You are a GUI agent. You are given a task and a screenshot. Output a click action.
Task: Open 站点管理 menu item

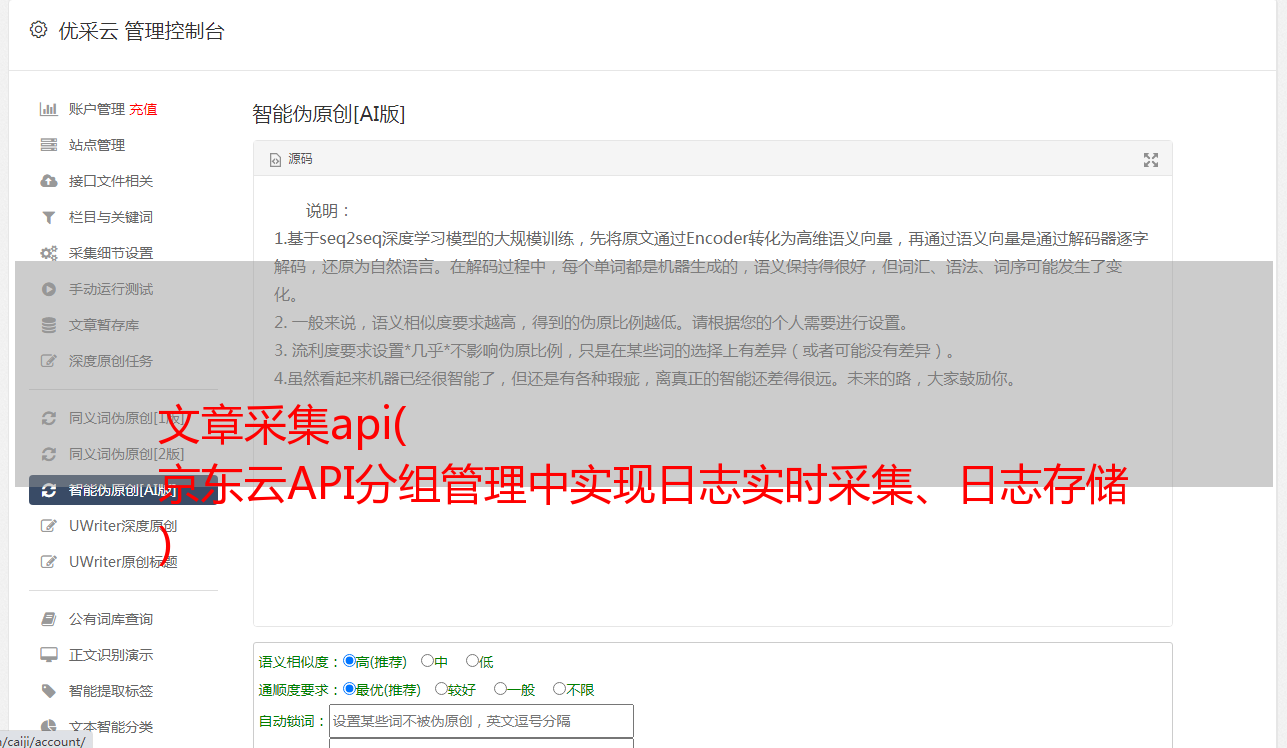coord(97,145)
